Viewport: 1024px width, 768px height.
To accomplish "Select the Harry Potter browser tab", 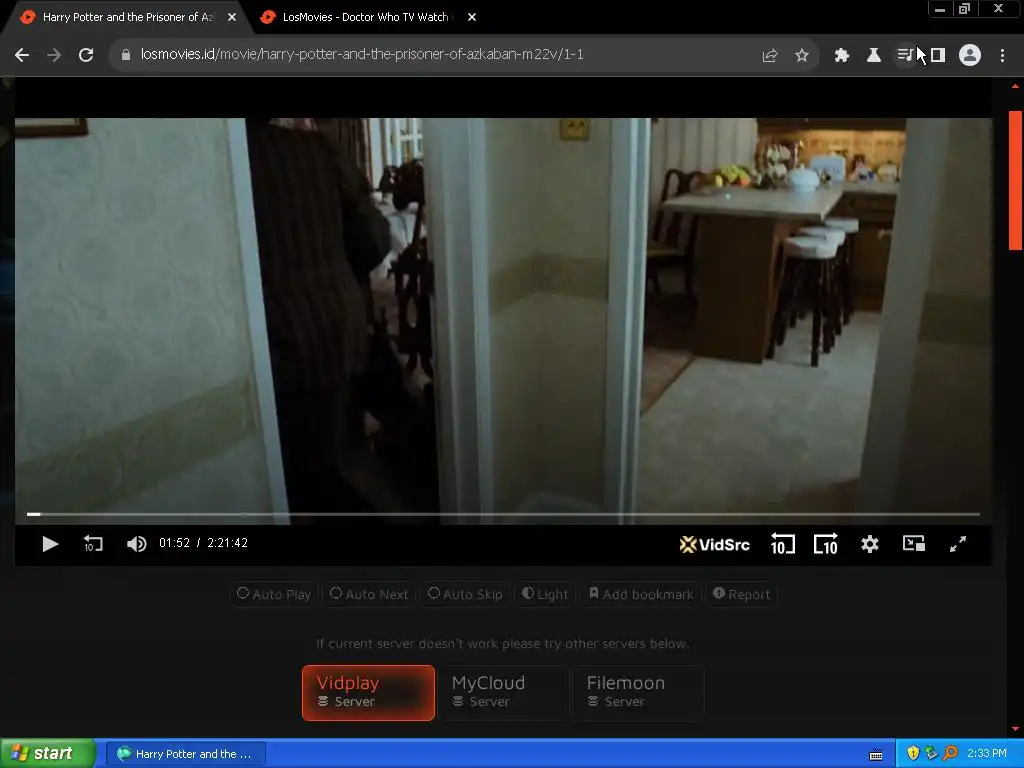I will (x=127, y=17).
